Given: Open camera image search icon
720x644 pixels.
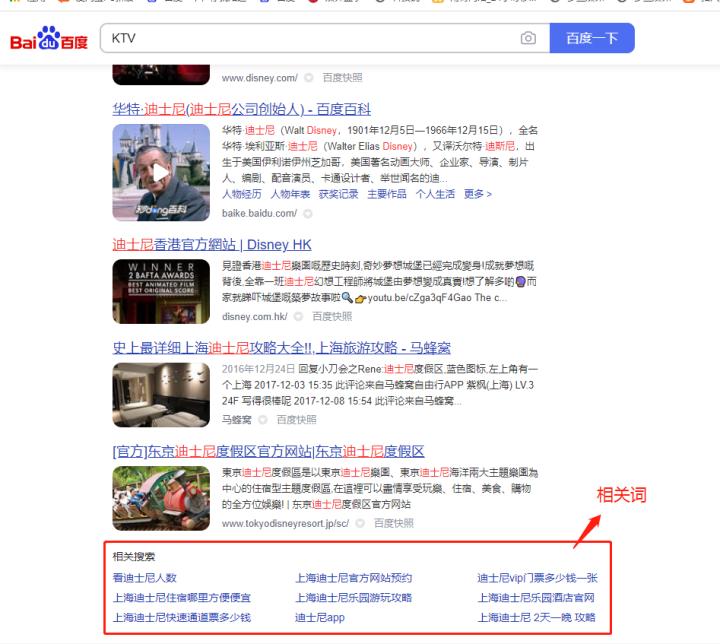Looking at the screenshot, I should click(x=528, y=38).
